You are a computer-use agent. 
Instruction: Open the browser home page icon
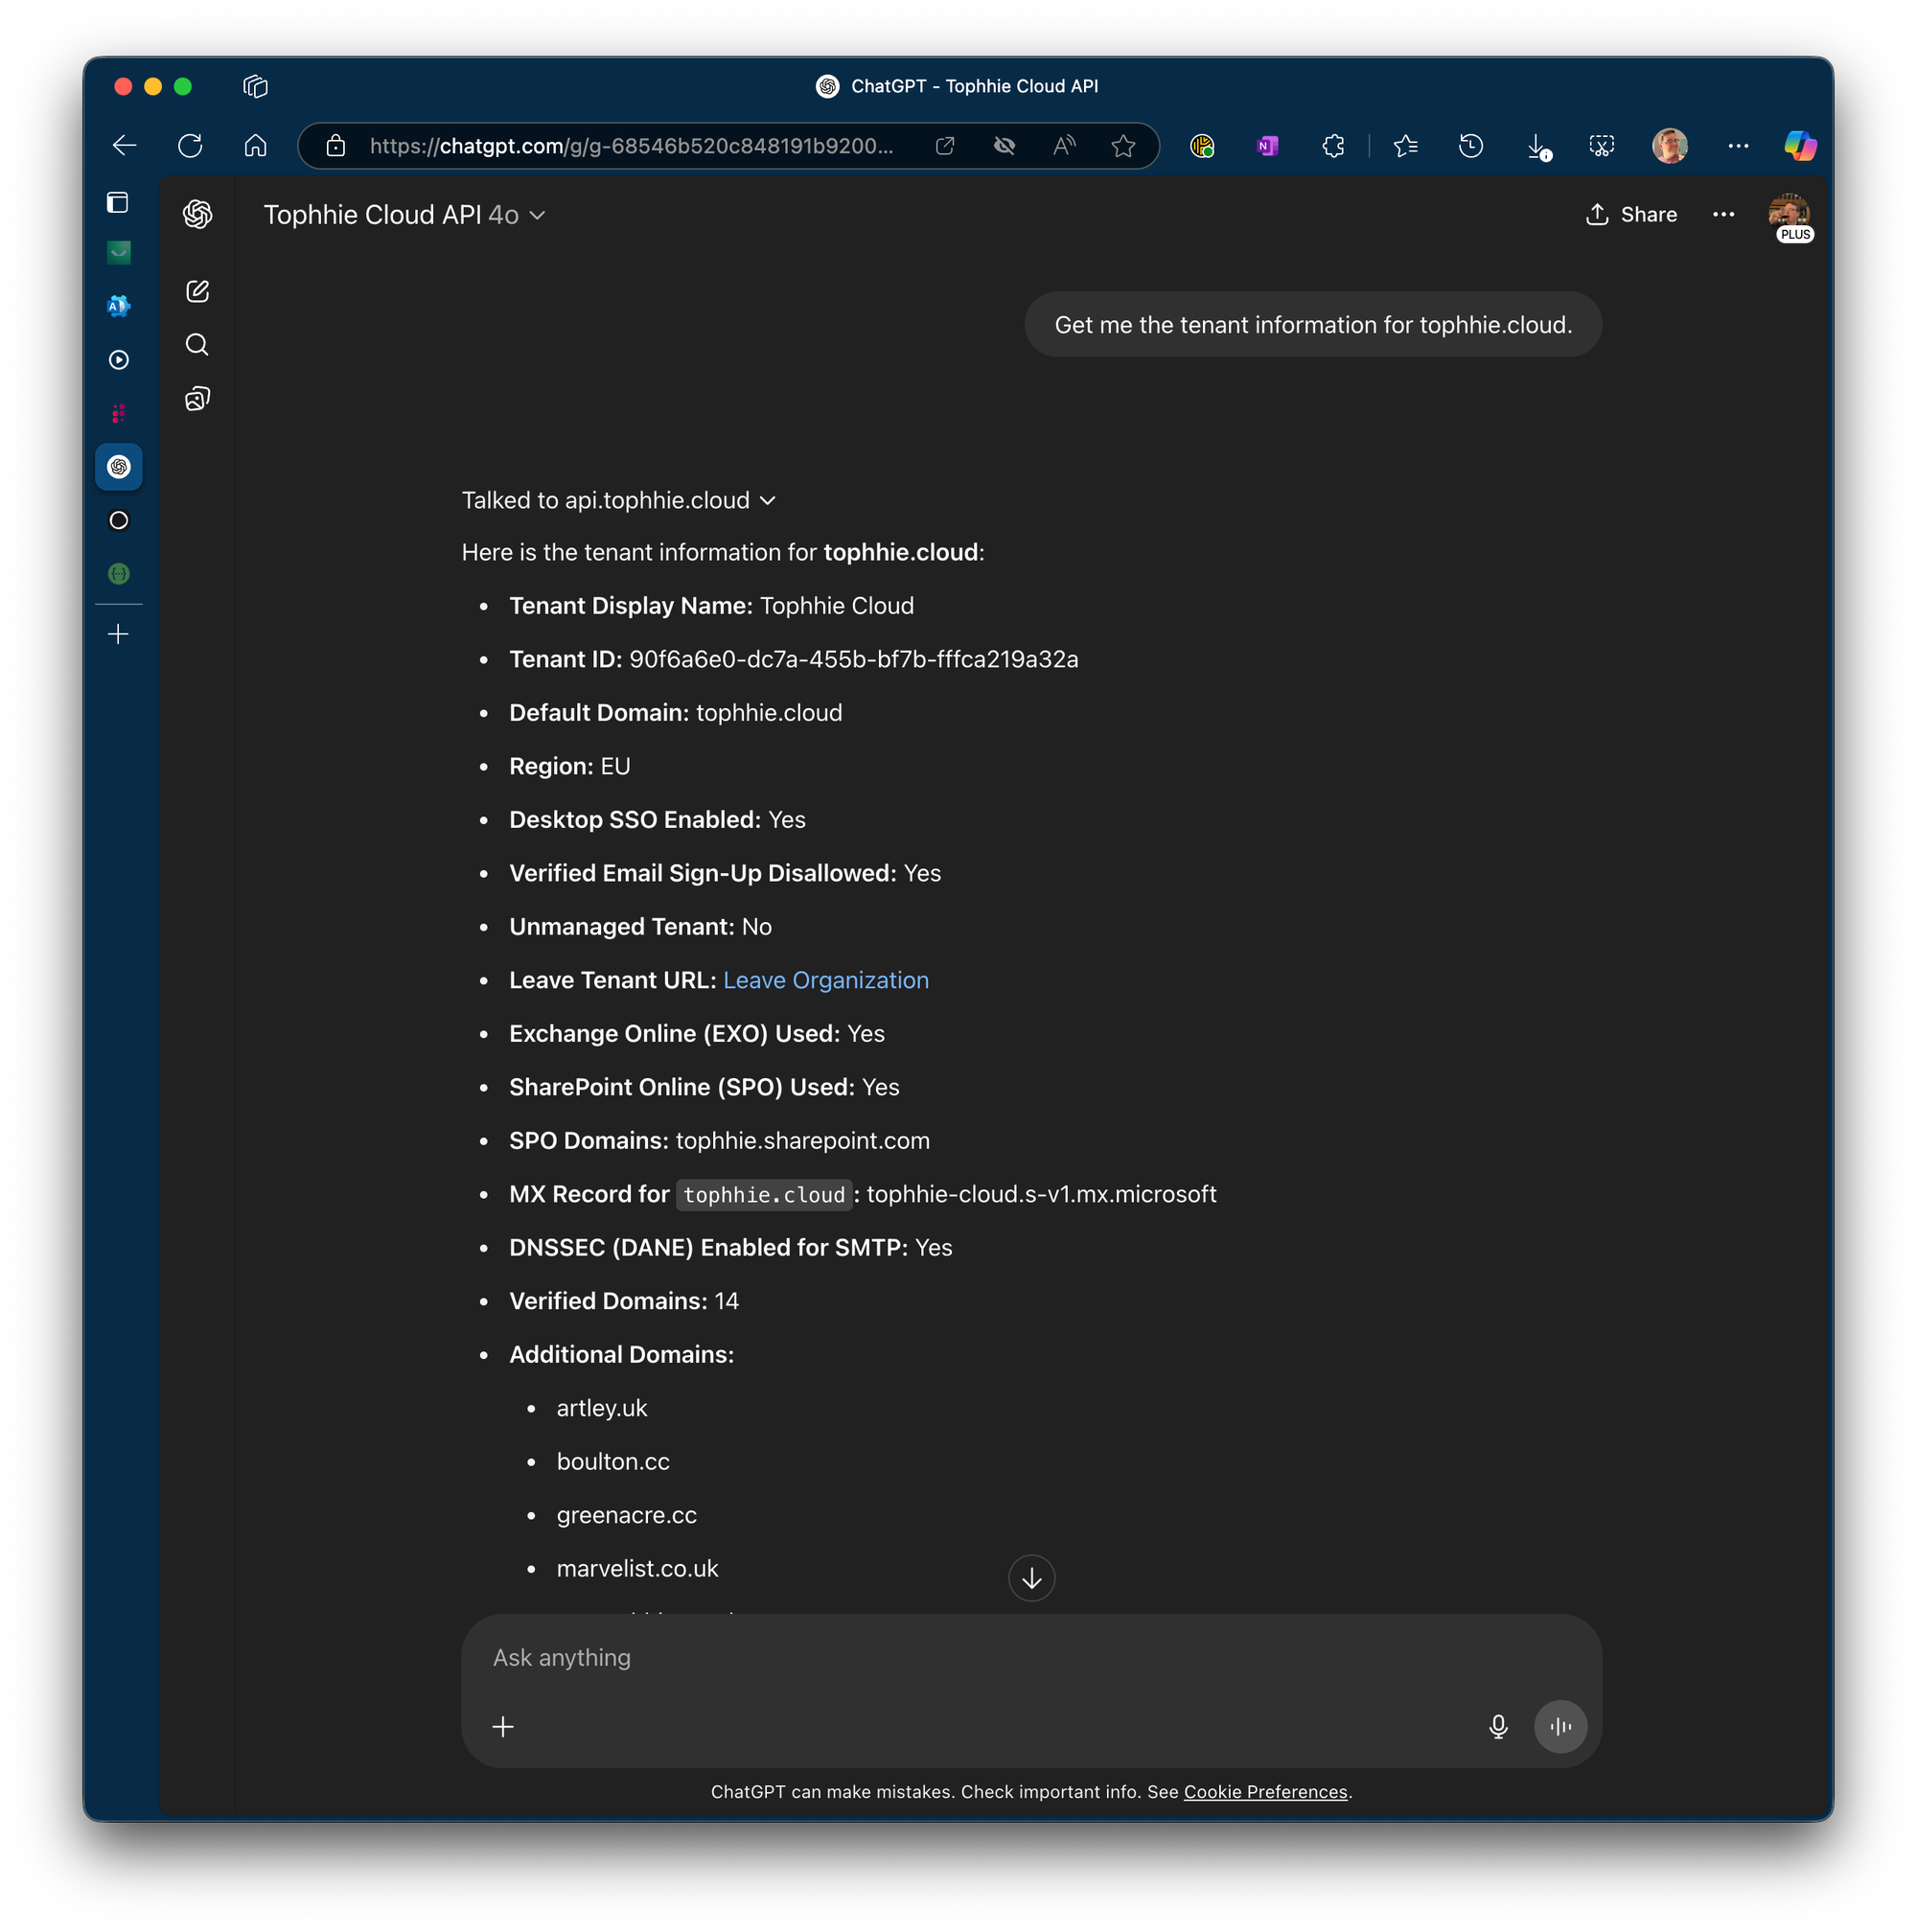(256, 146)
